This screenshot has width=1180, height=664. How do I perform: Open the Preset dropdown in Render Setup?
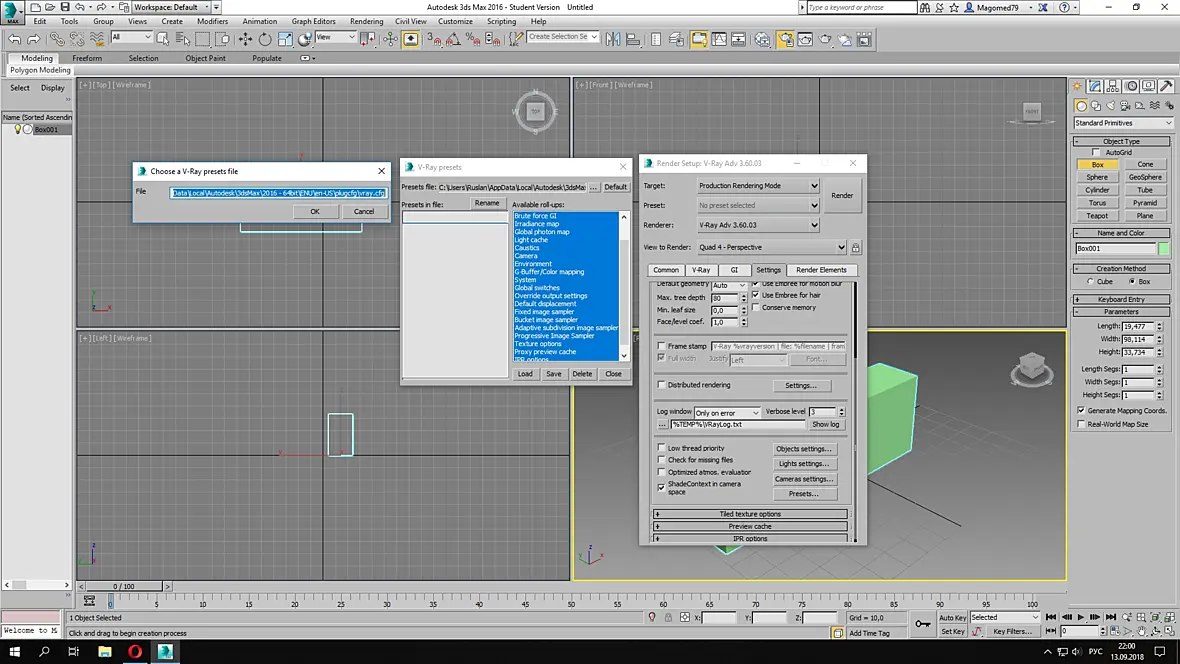pyautogui.click(x=758, y=205)
